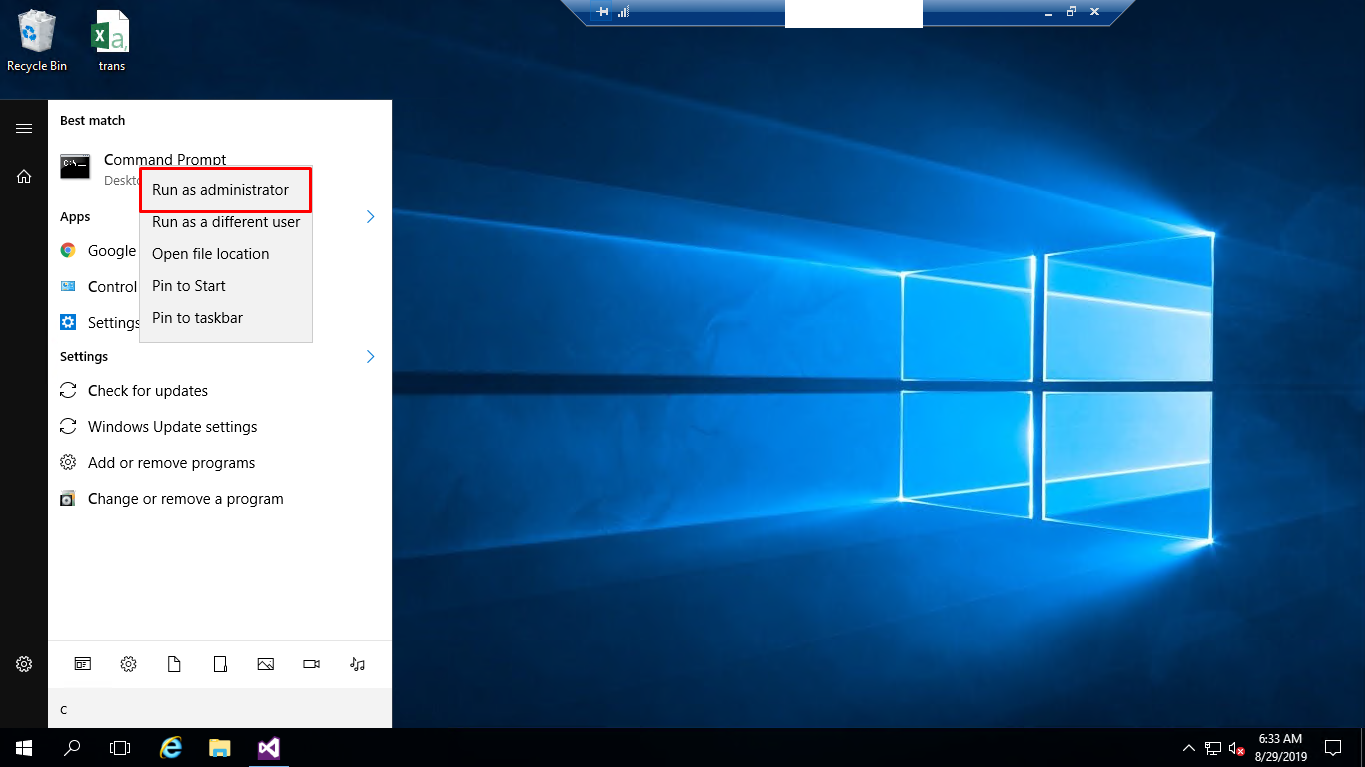
Task: Click the network status tray icon
Action: click(1213, 748)
